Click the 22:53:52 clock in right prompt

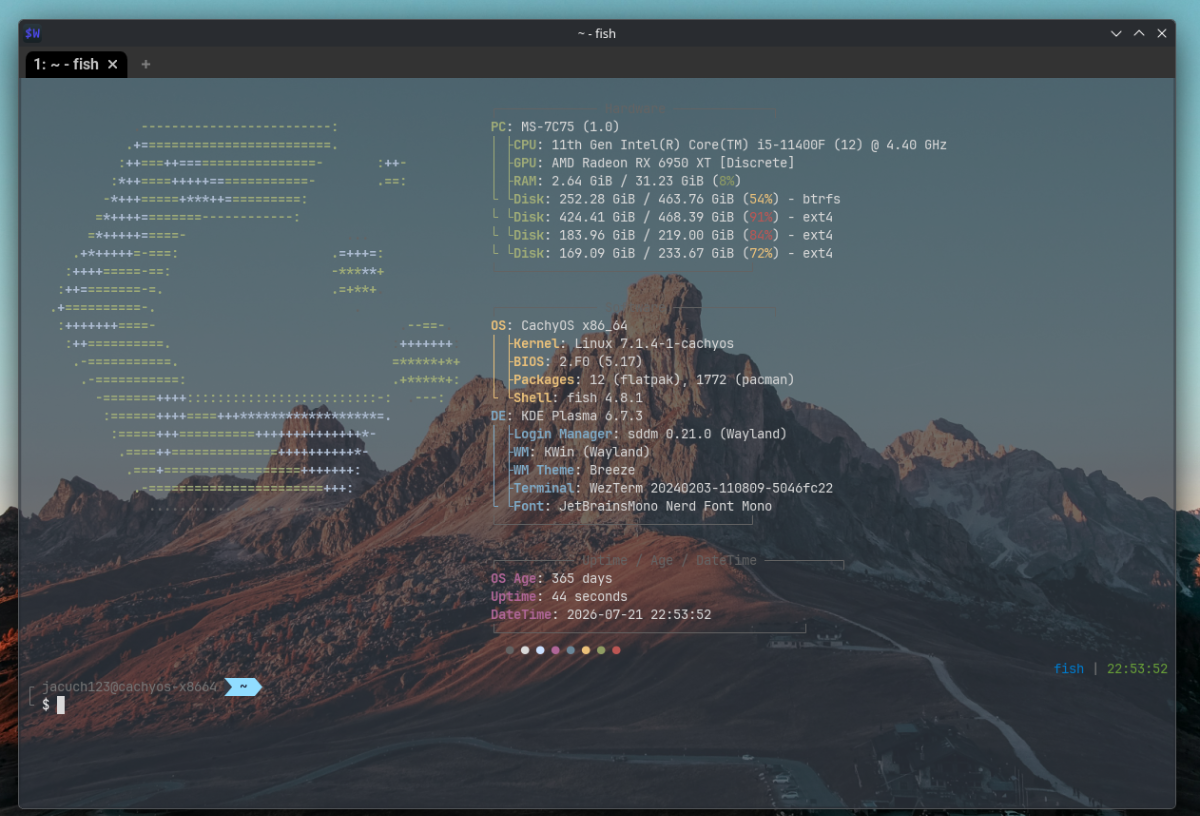1137,669
